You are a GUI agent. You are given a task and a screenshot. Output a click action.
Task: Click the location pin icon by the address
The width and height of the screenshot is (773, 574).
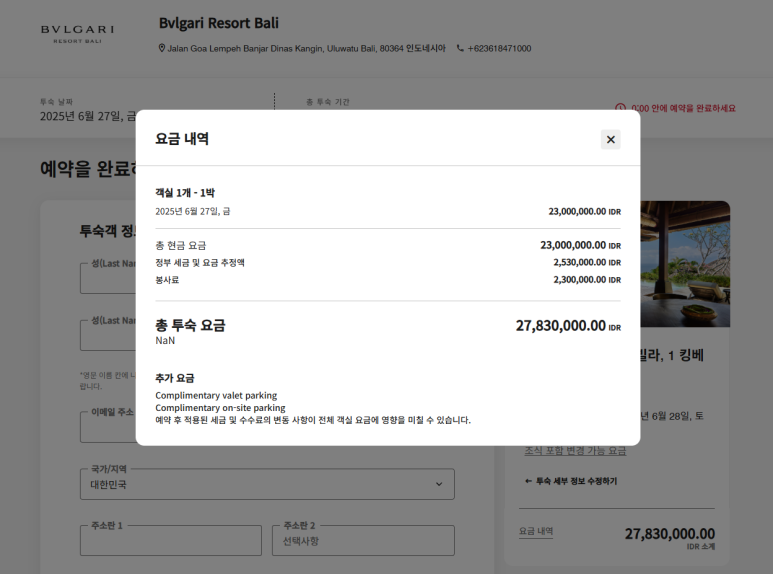tap(162, 48)
